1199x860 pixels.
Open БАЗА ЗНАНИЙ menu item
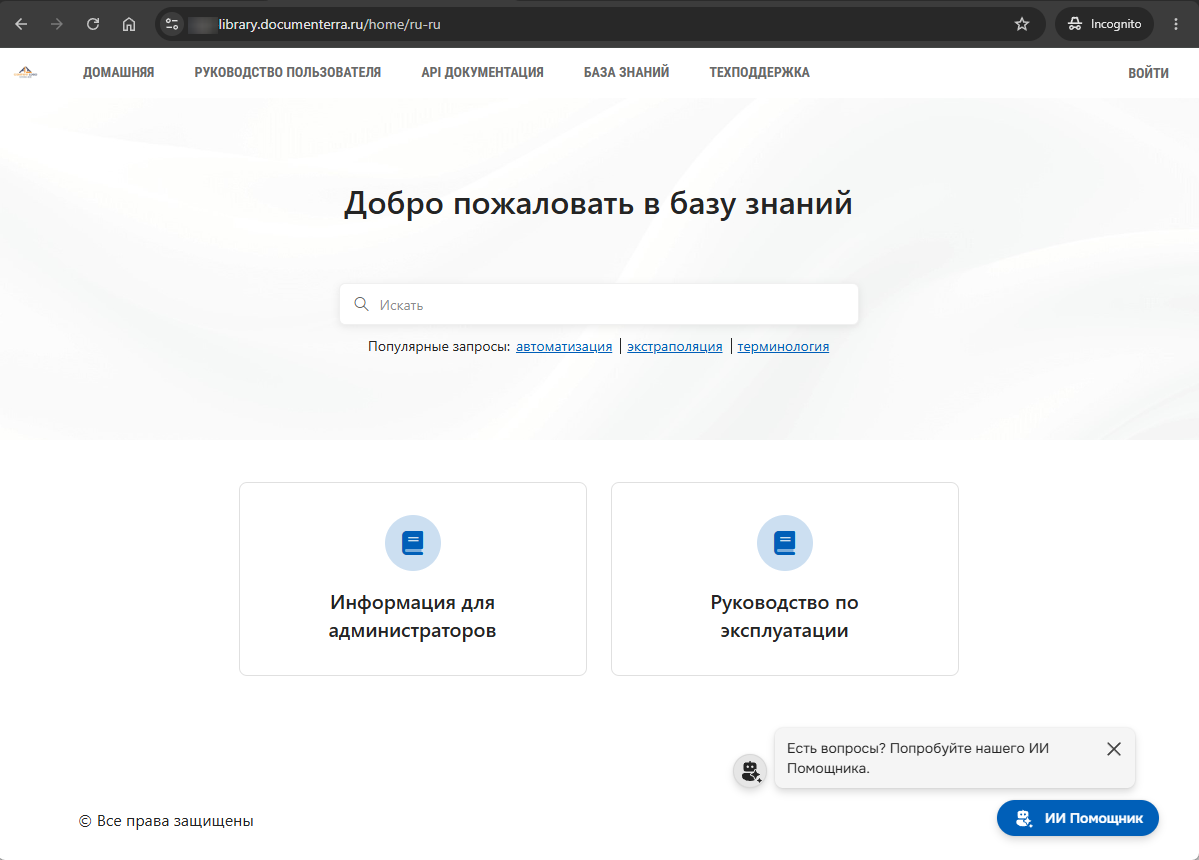tap(626, 73)
